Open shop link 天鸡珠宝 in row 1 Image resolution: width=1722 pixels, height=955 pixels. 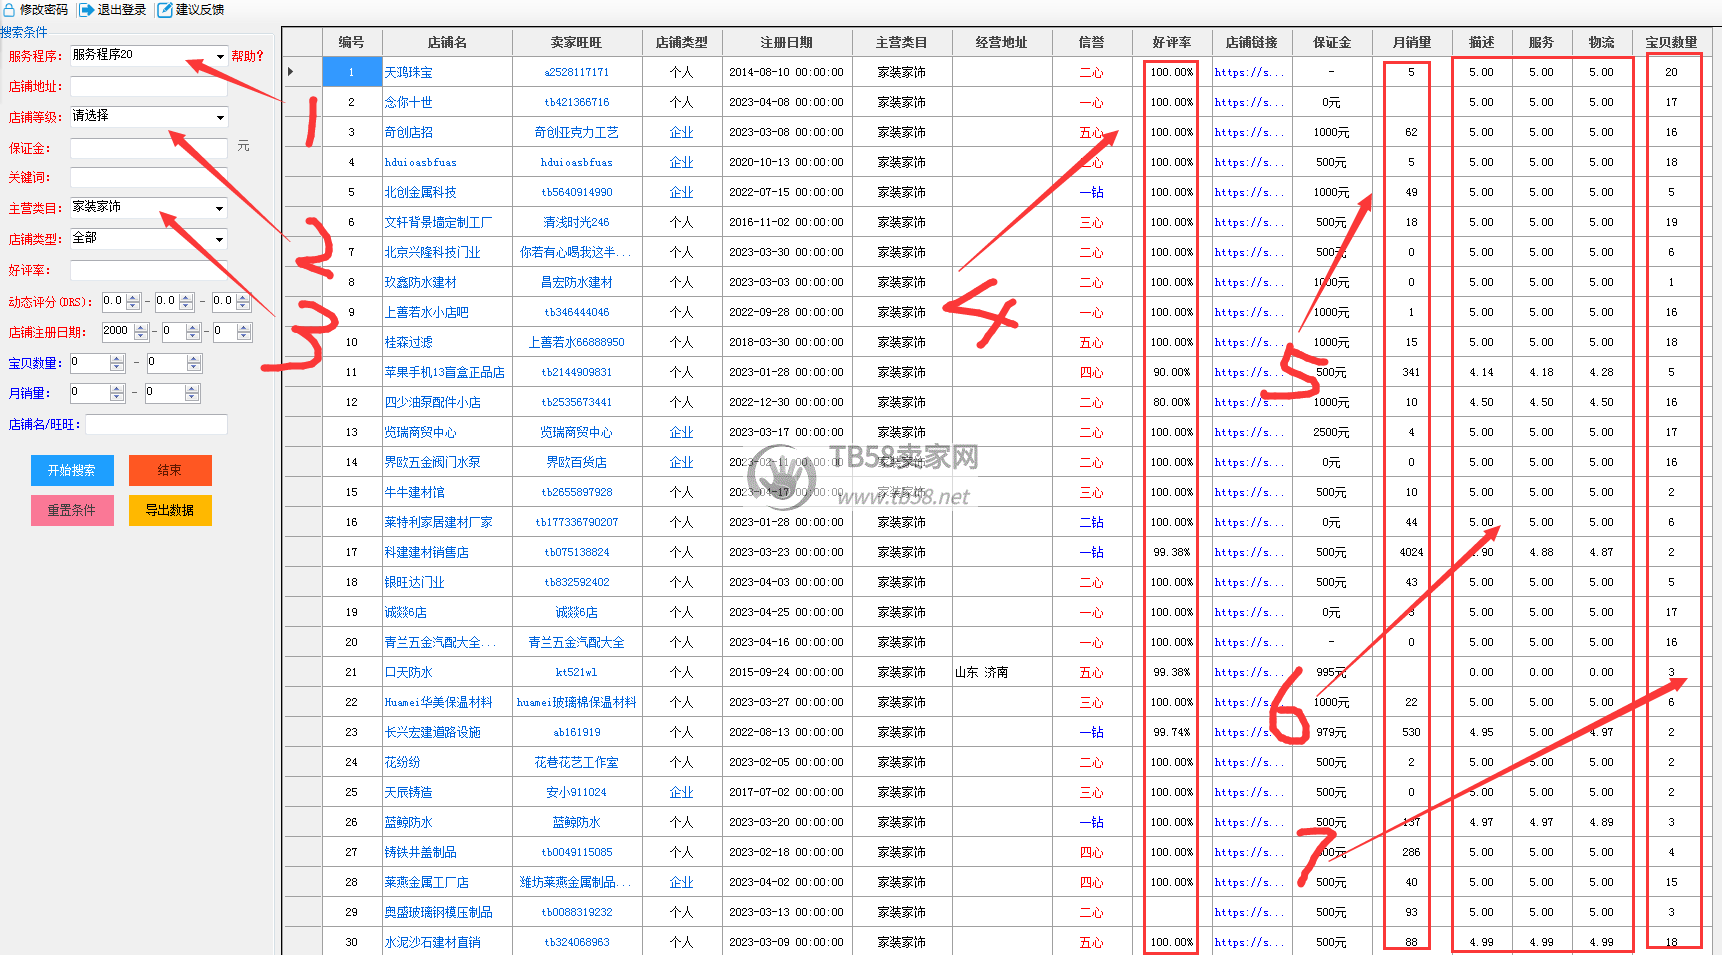click(x=409, y=72)
